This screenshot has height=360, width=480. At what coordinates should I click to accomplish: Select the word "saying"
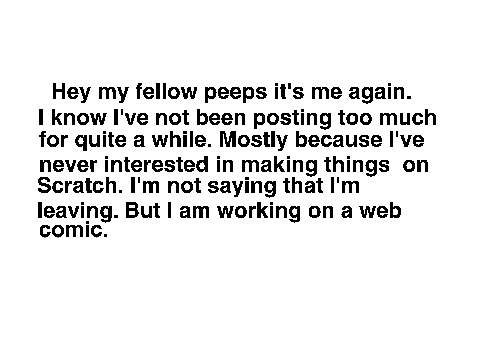tap(242, 187)
